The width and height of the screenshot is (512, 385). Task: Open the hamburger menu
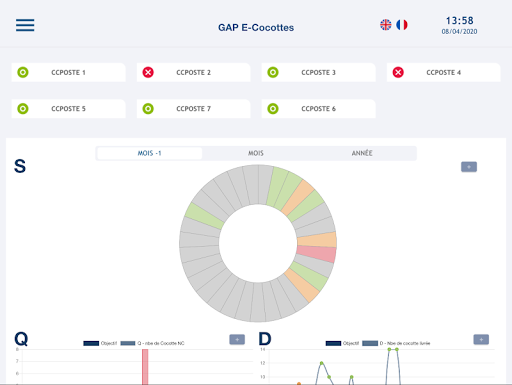[25, 25]
